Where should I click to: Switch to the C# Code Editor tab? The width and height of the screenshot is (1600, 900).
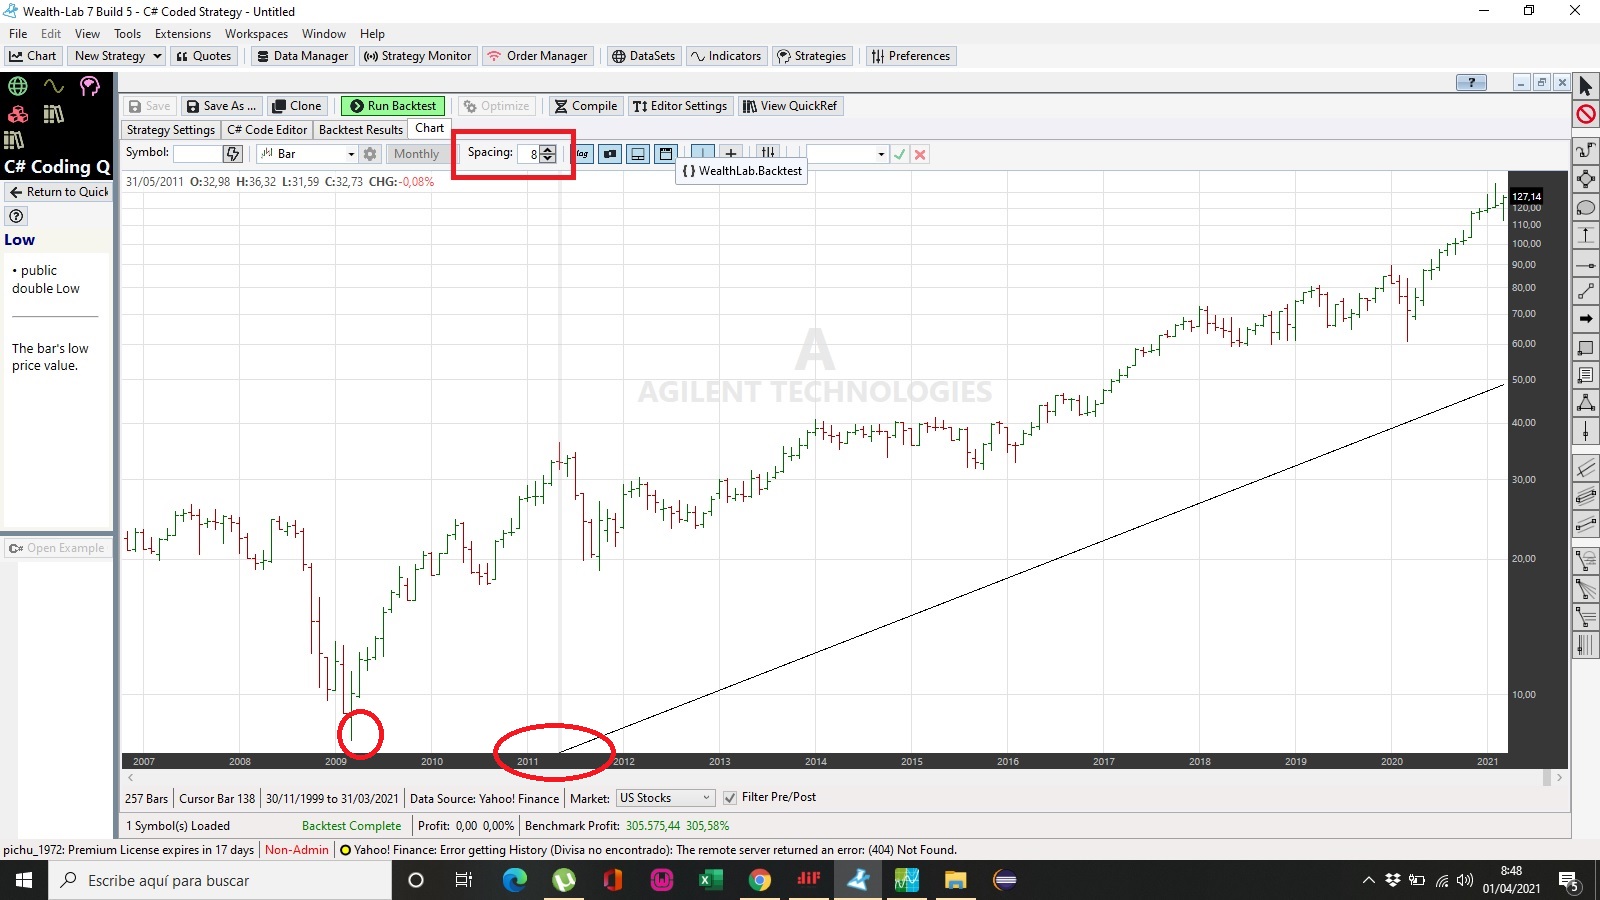[x=267, y=130]
